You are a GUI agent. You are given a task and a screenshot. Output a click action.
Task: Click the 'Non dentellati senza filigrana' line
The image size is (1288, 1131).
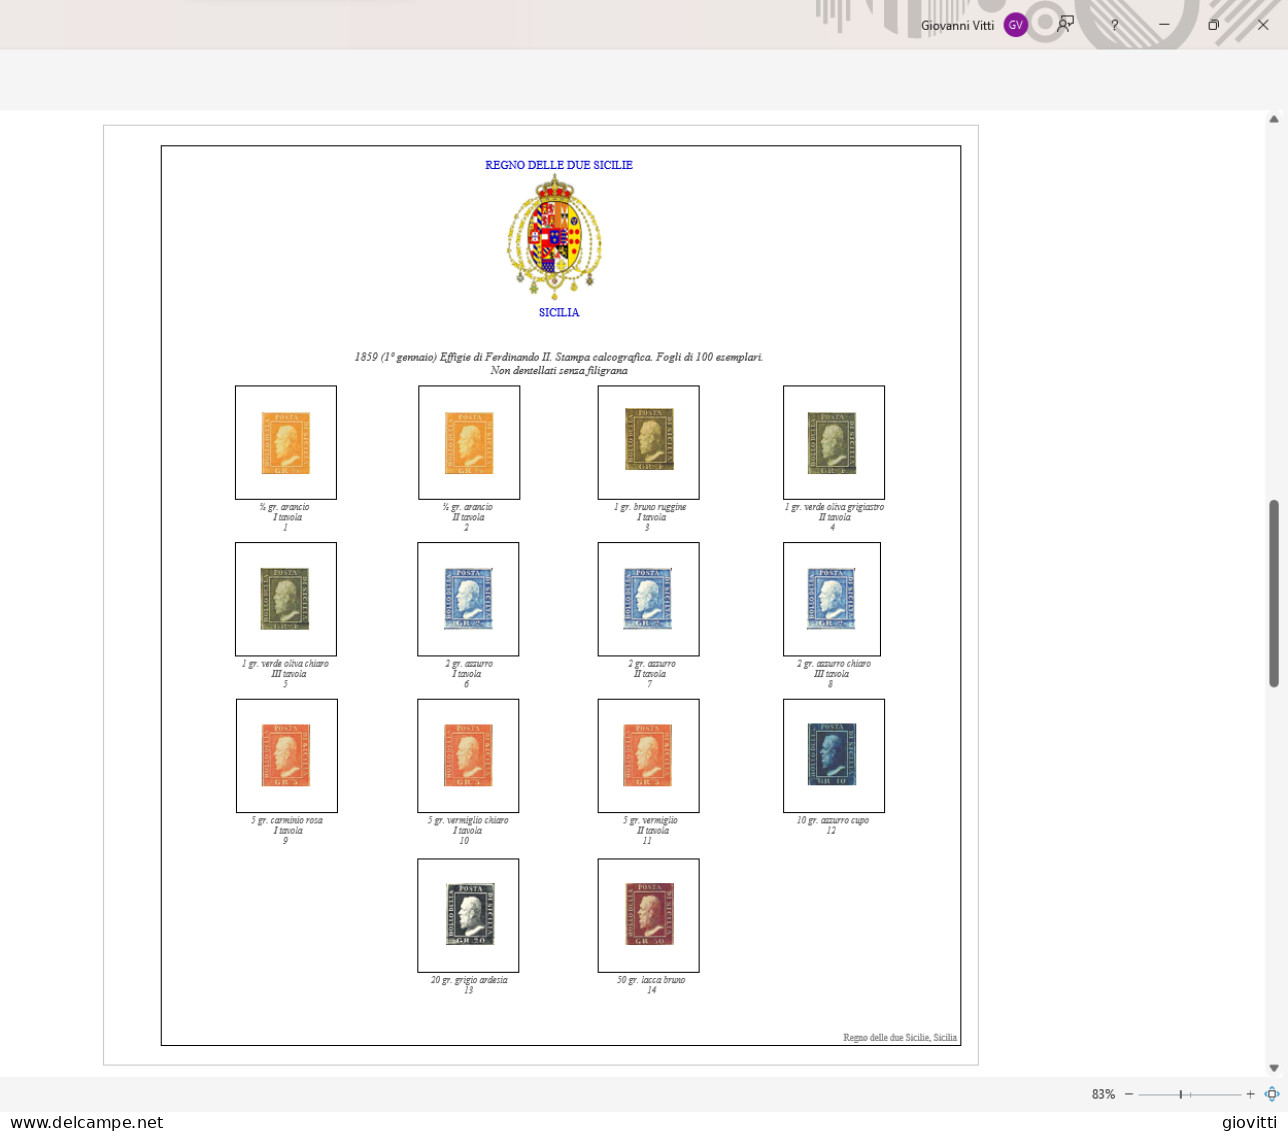(x=559, y=371)
